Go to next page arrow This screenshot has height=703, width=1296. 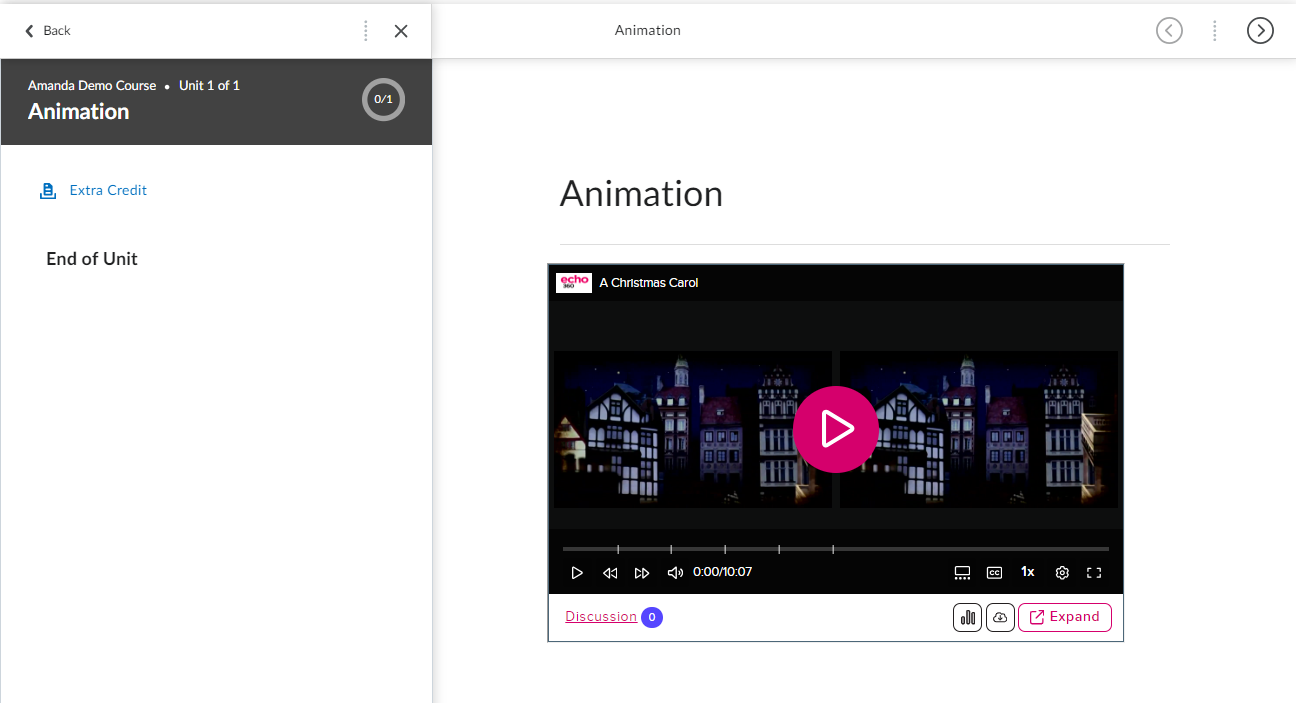pos(1261,31)
